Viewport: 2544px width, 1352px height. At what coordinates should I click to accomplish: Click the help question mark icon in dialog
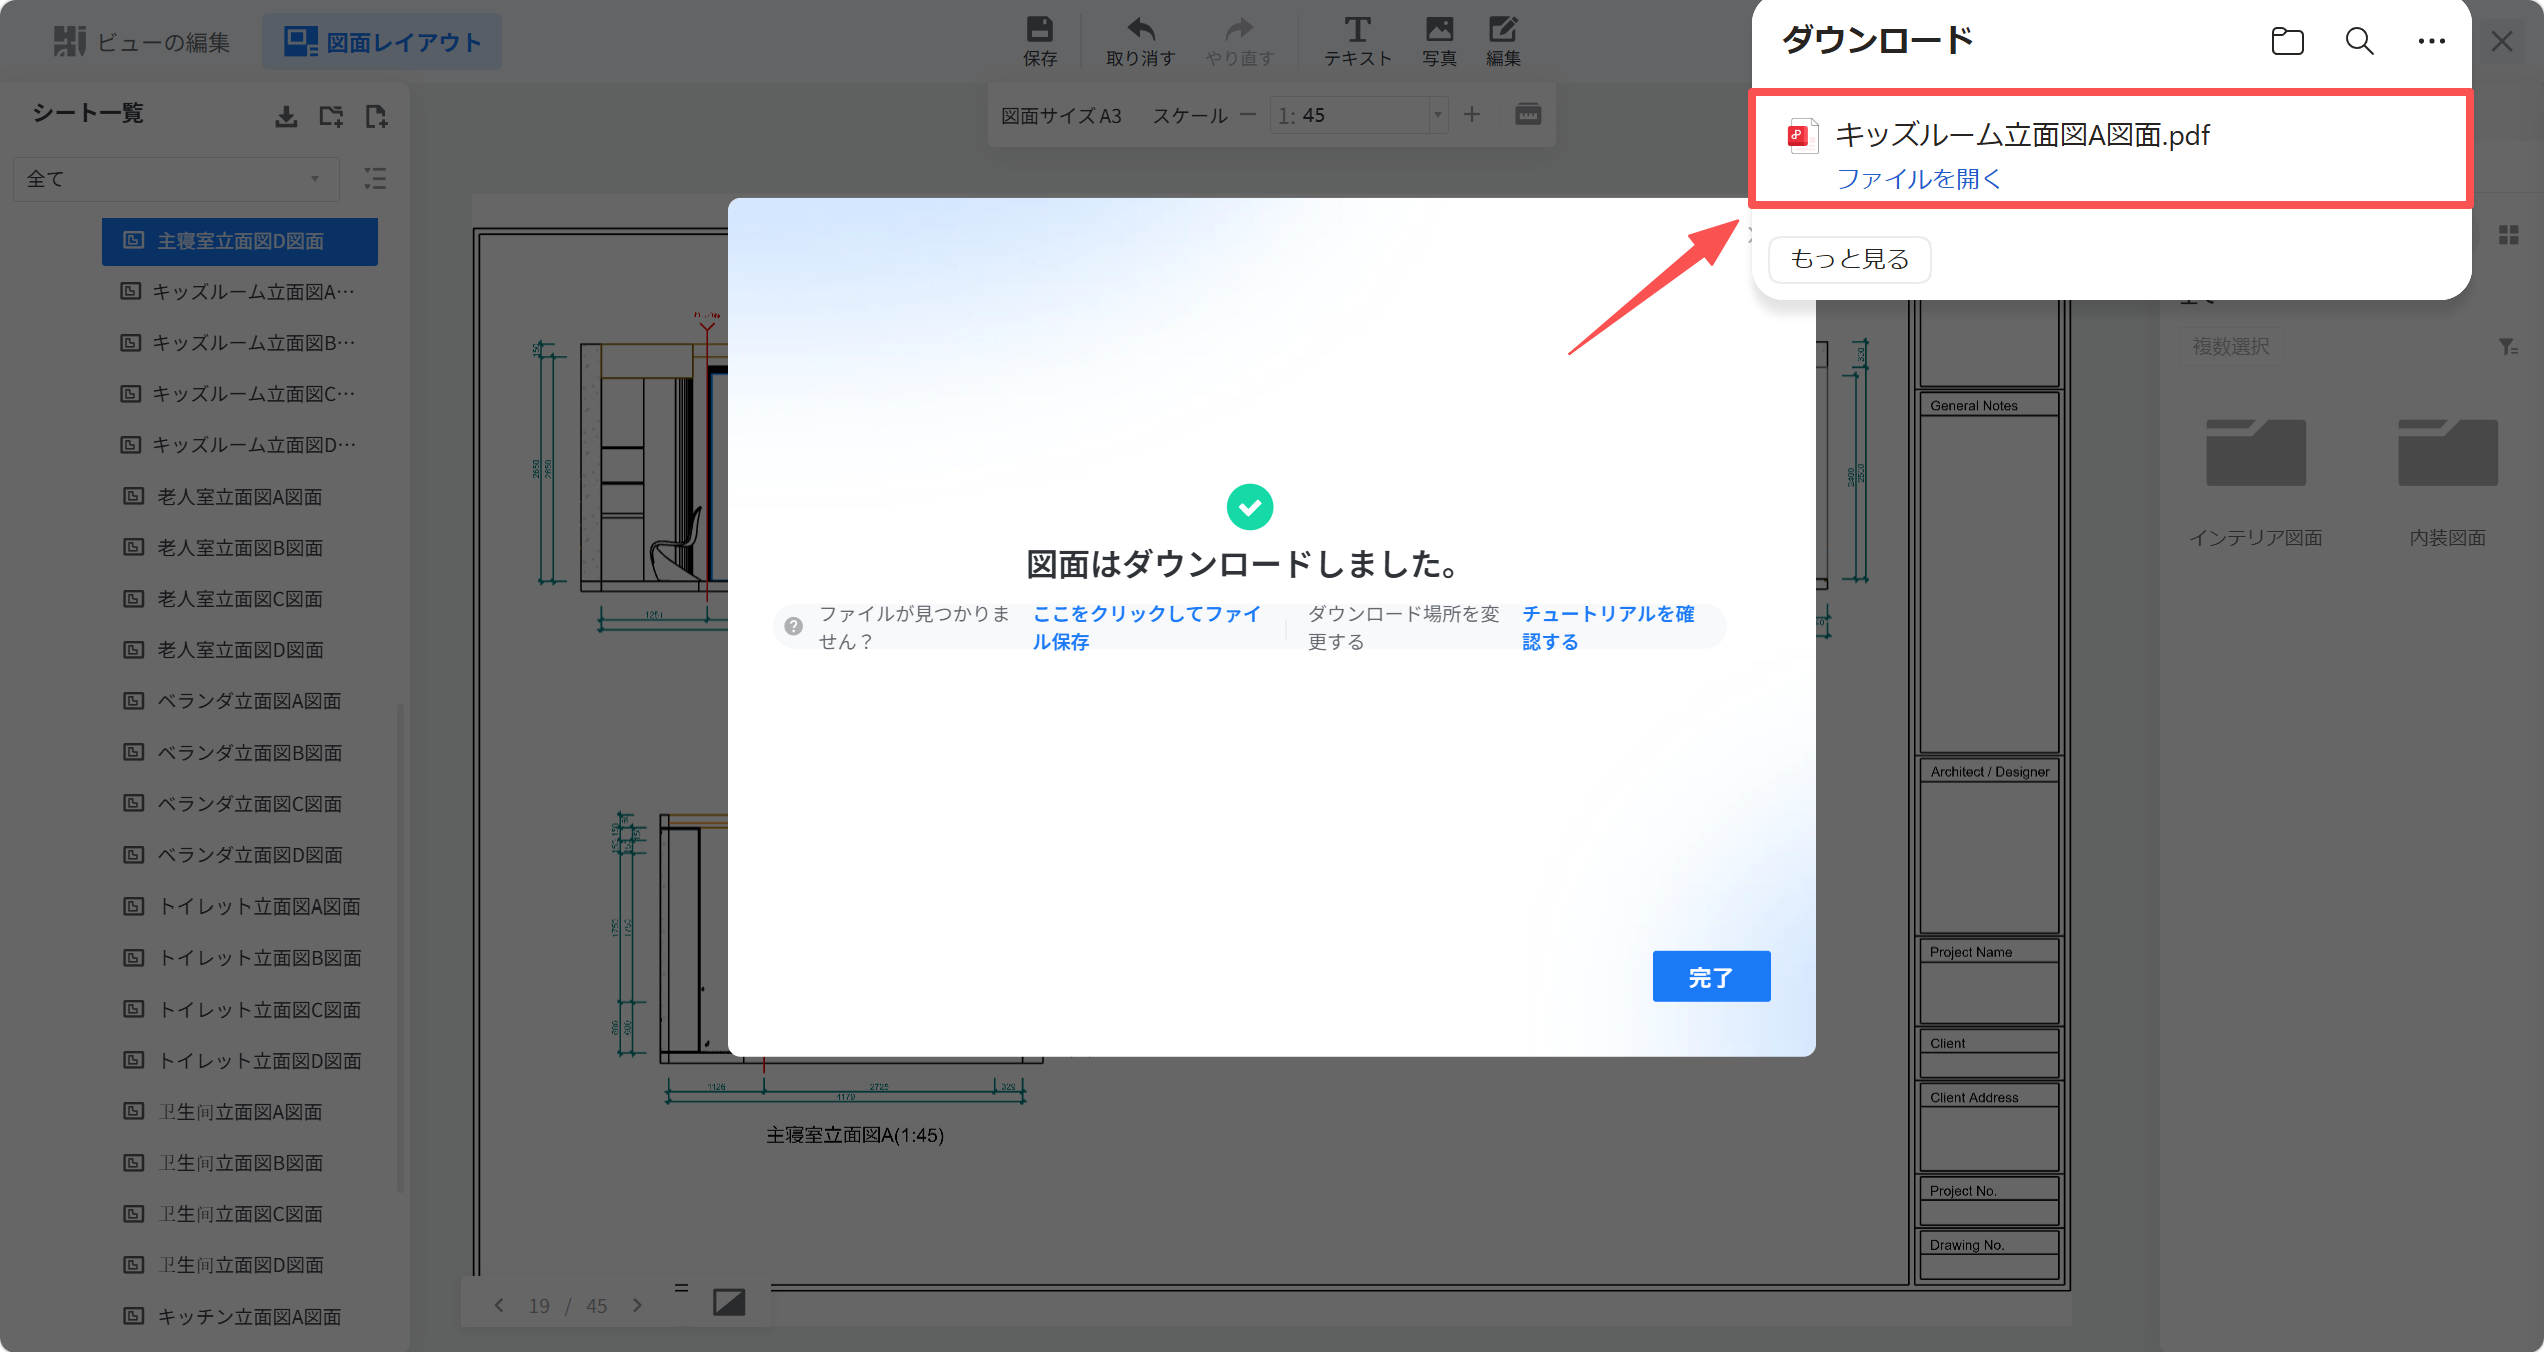coord(794,627)
